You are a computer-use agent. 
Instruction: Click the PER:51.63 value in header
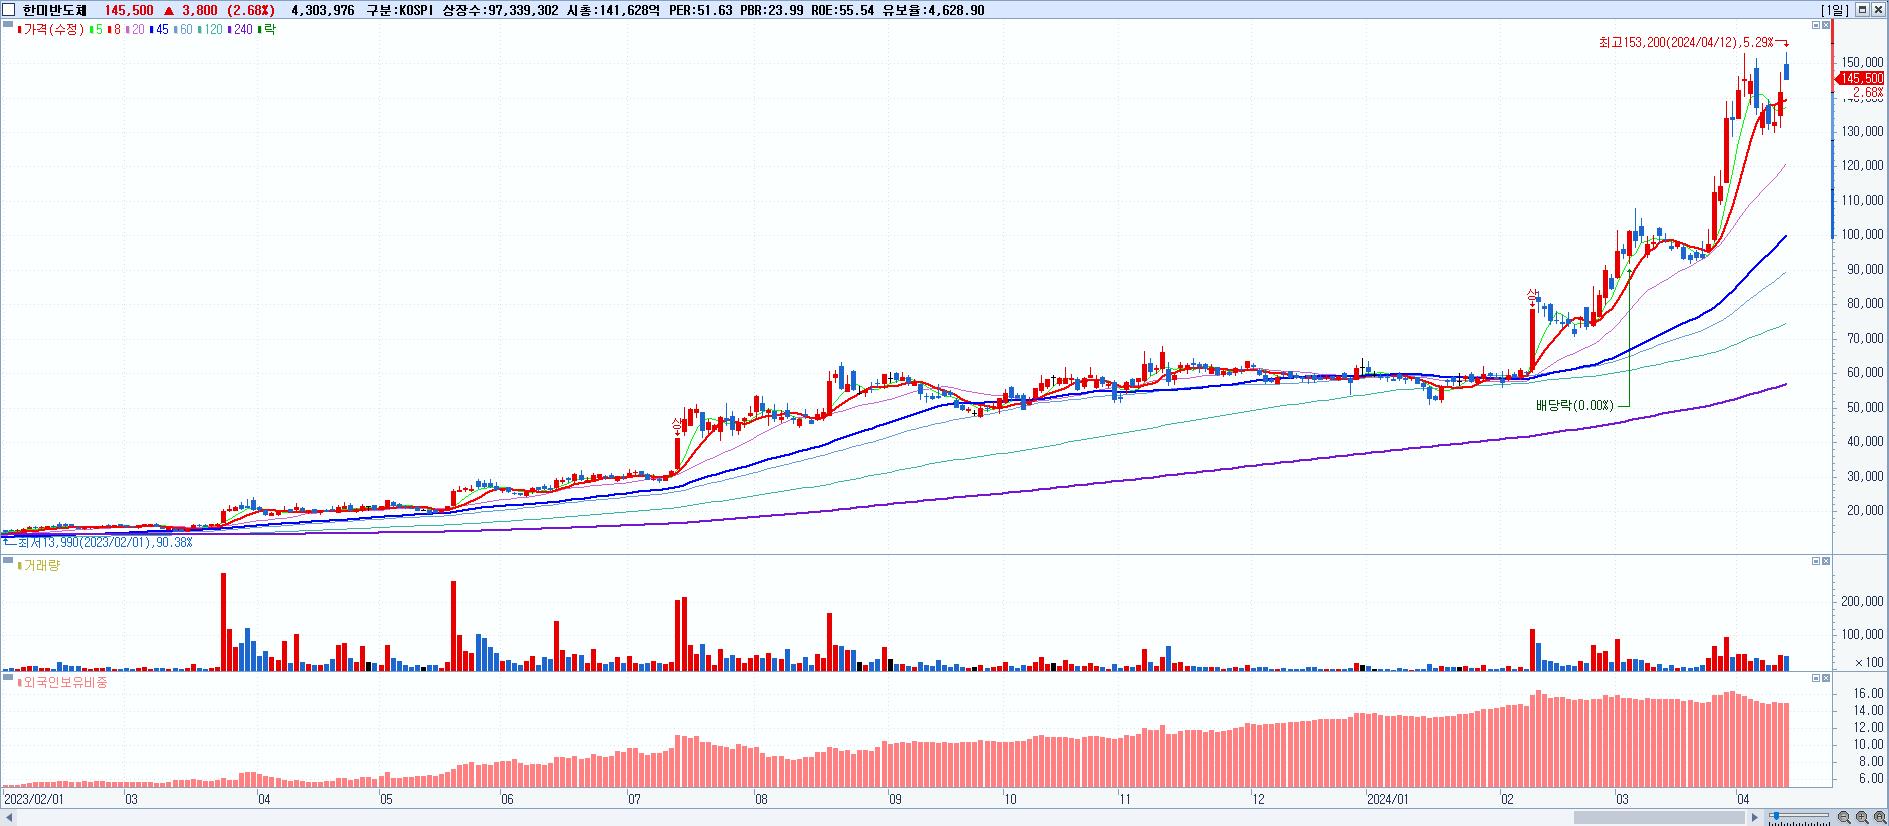click(x=700, y=10)
